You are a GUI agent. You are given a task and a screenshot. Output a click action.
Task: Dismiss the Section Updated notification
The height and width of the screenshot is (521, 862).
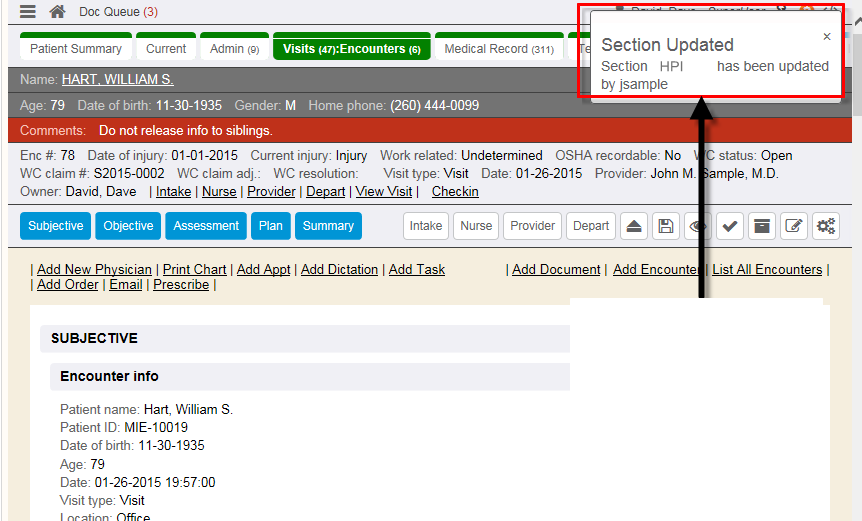[x=826, y=37]
